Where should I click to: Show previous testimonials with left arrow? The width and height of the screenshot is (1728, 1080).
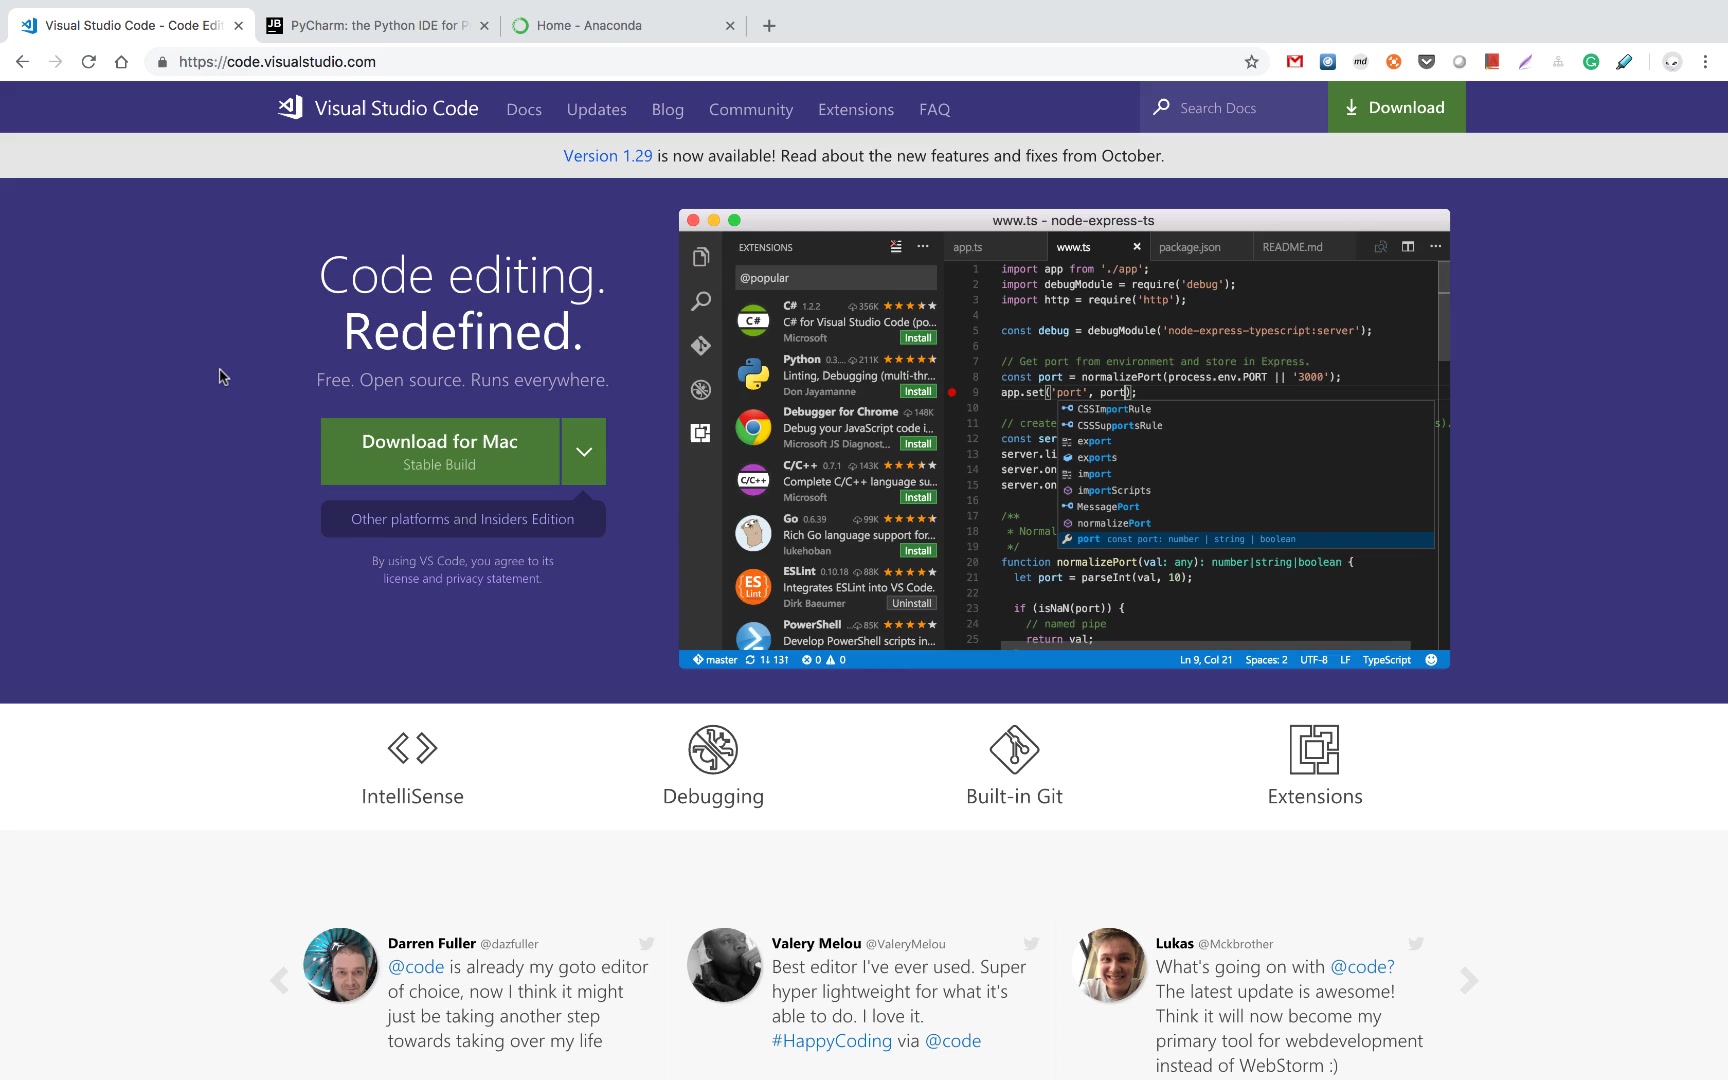click(280, 980)
